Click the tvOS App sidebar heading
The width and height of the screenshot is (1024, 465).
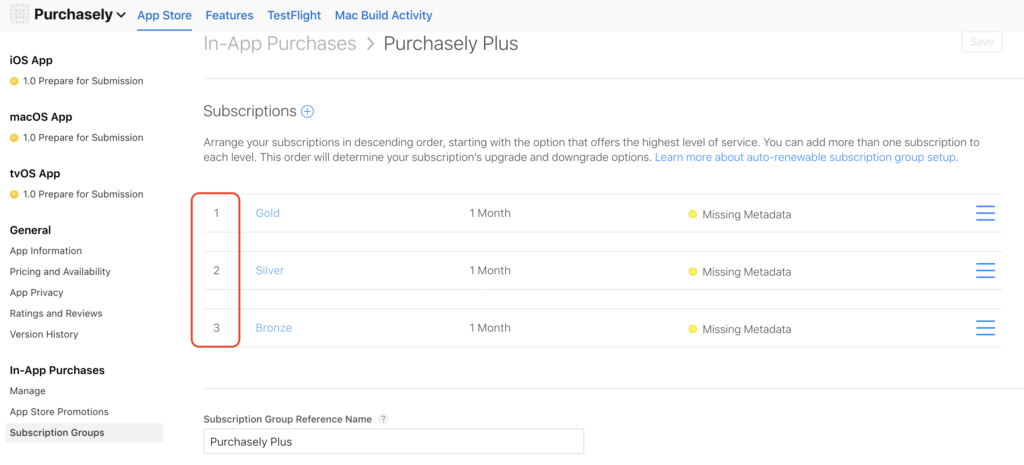(x=35, y=174)
